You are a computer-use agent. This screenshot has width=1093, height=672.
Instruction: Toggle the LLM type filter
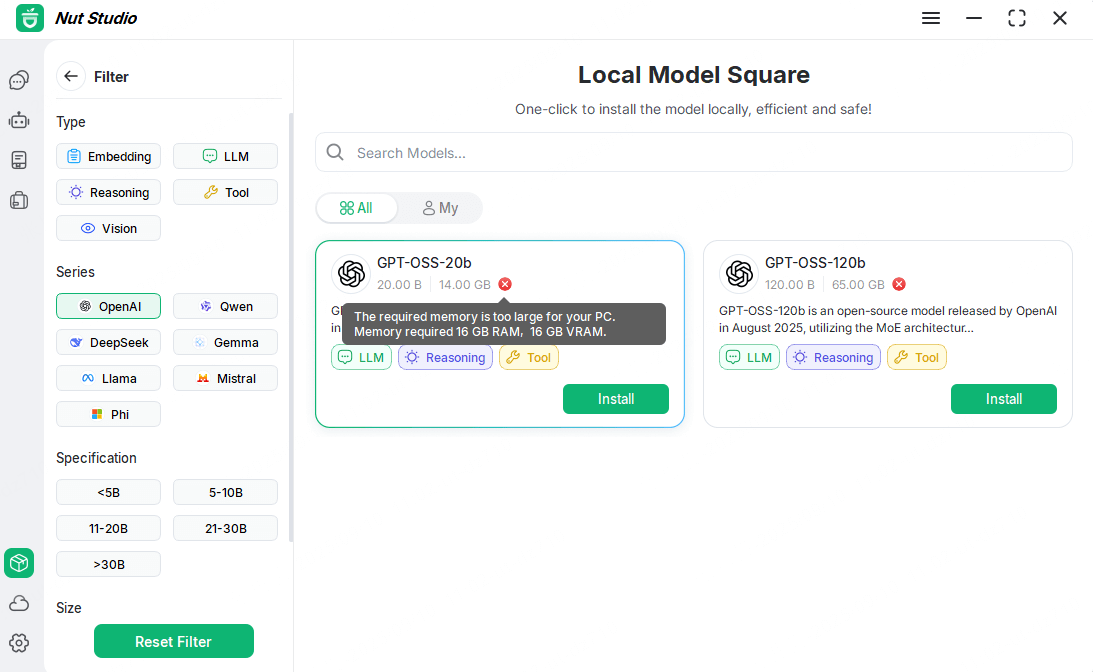click(x=225, y=156)
